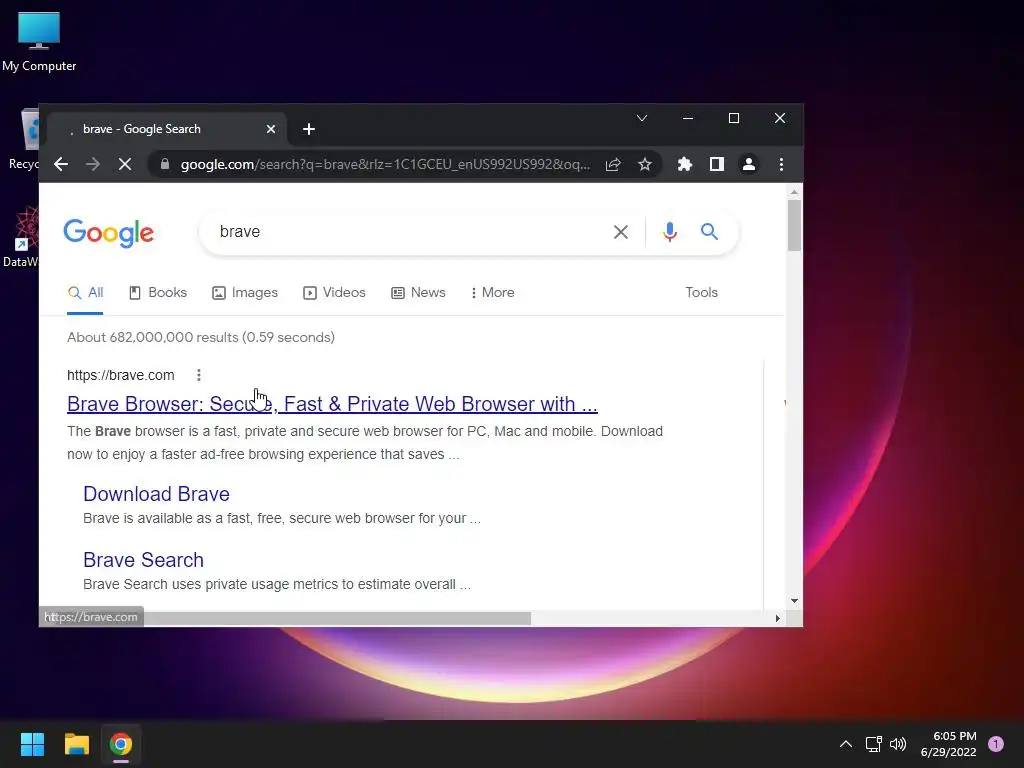Switch to Books results tab

[x=158, y=293]
